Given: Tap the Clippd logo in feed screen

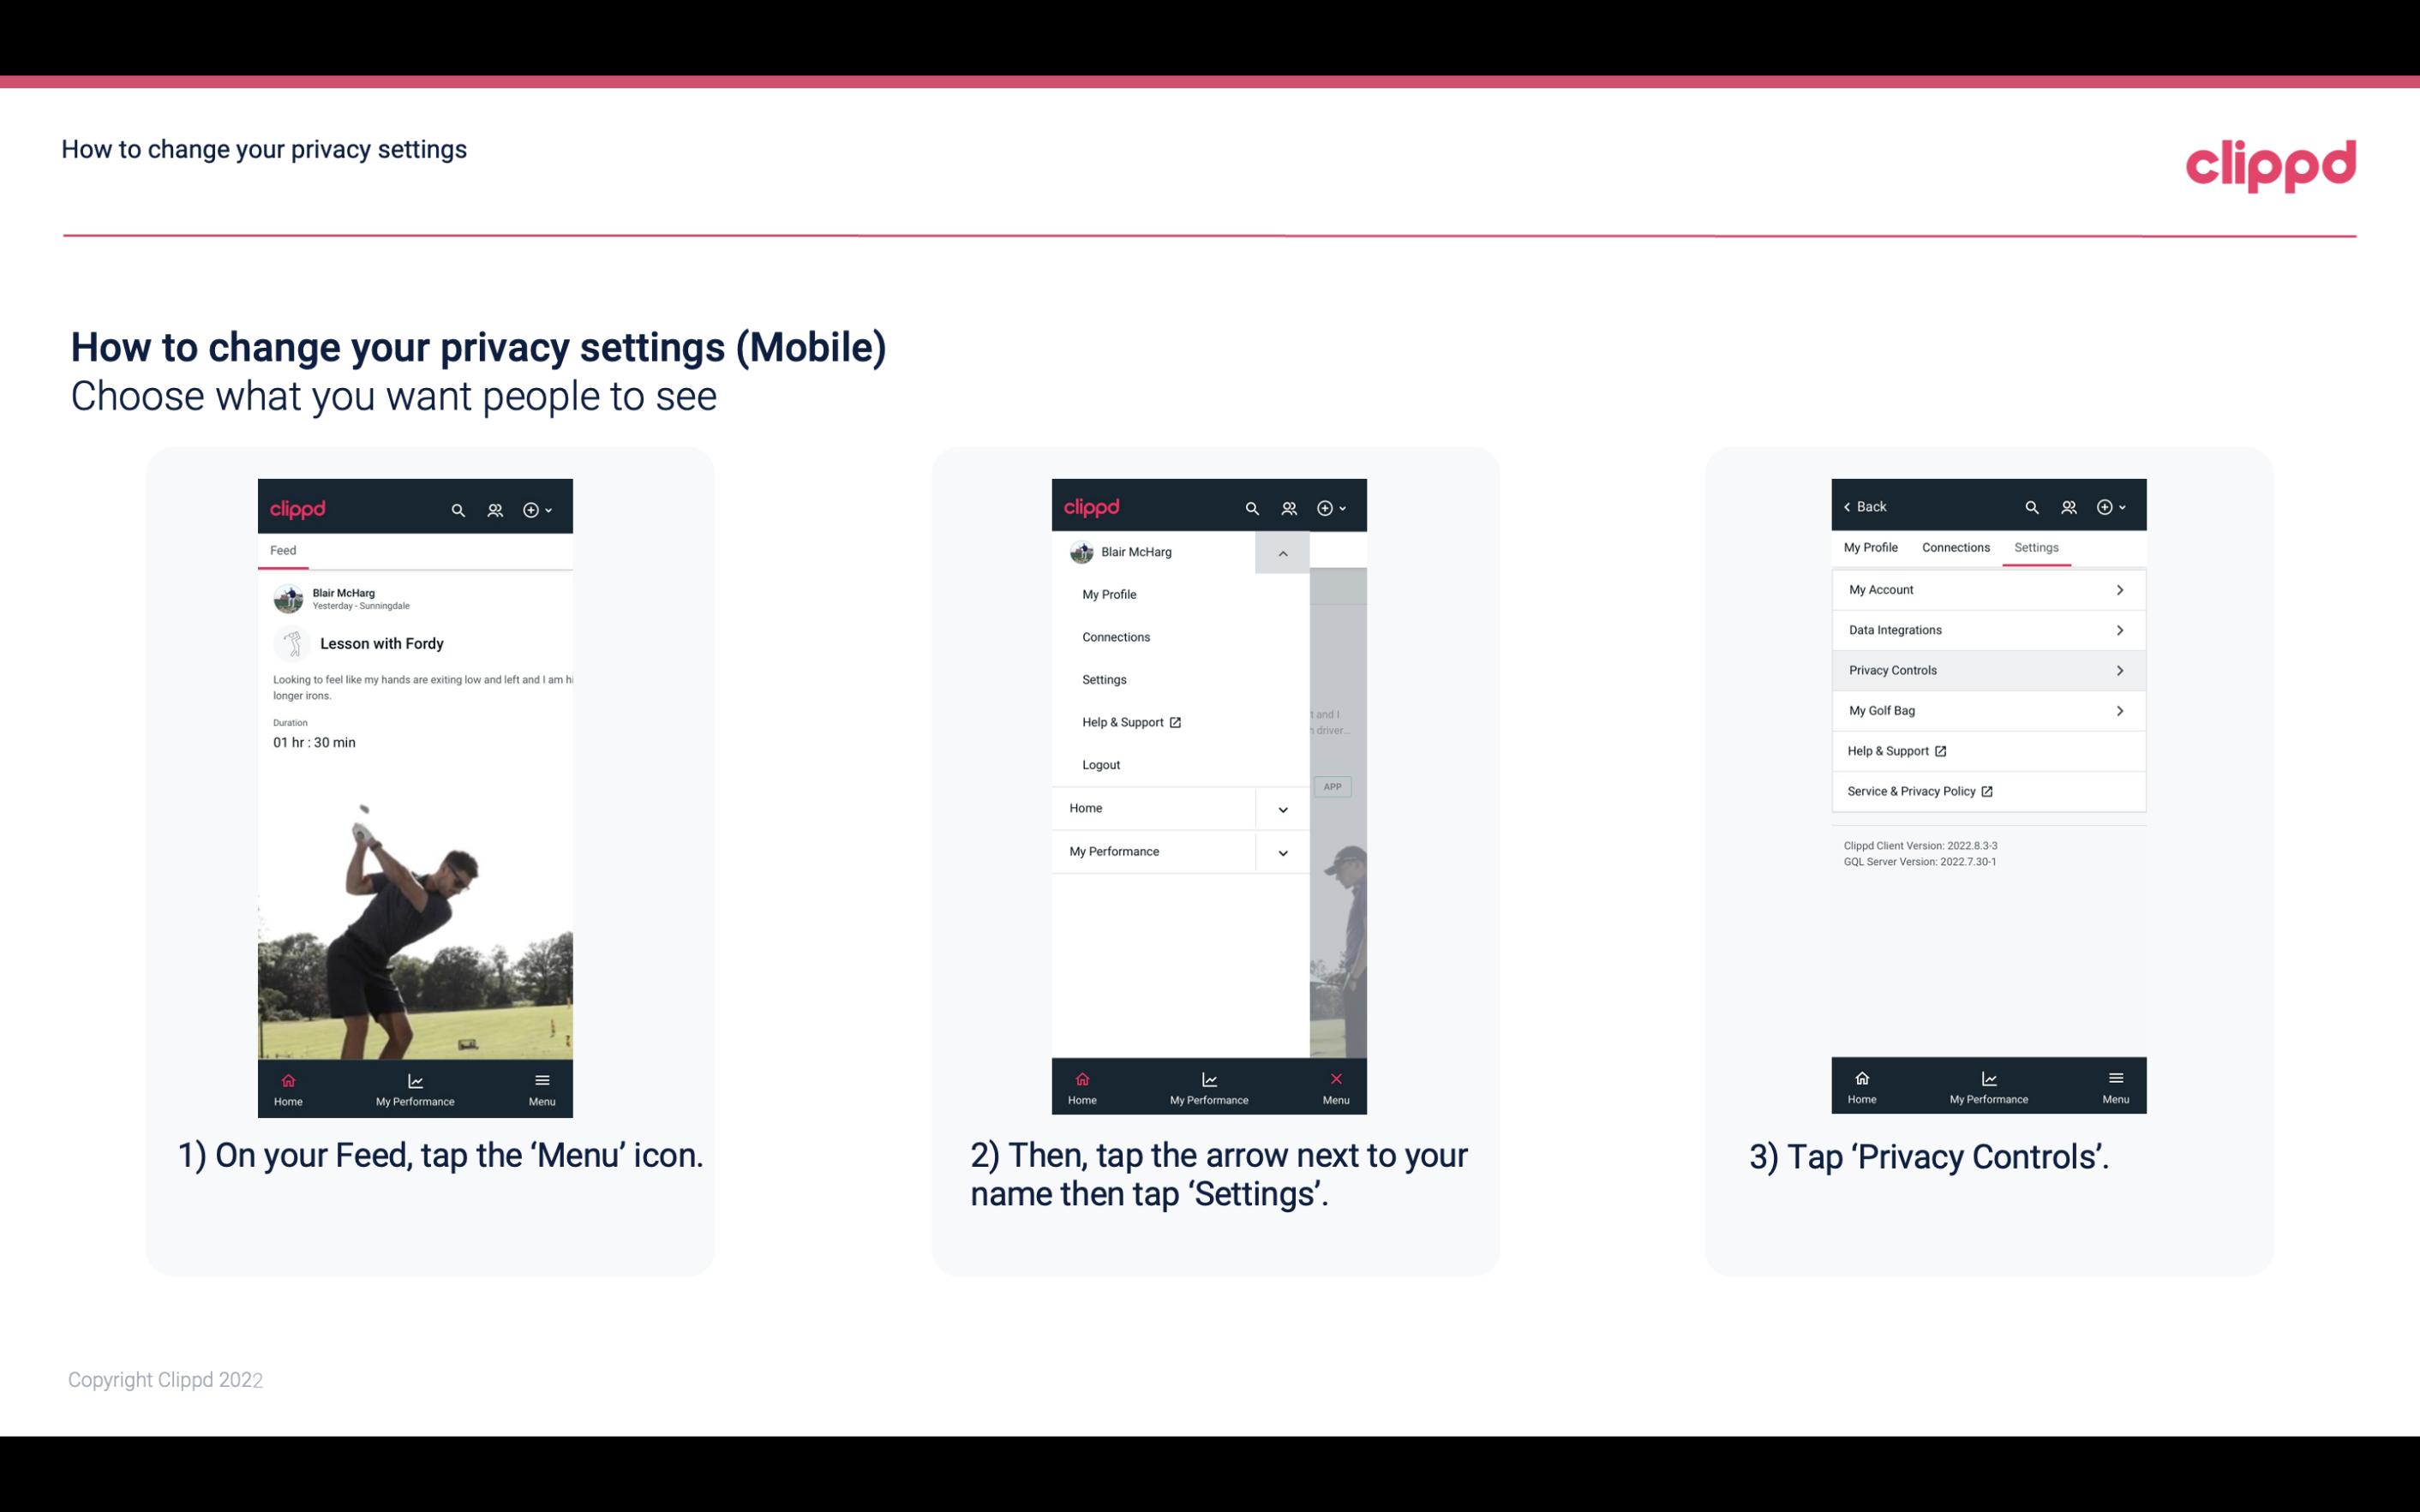Looking at the screenshot, I should pos(298,505).
